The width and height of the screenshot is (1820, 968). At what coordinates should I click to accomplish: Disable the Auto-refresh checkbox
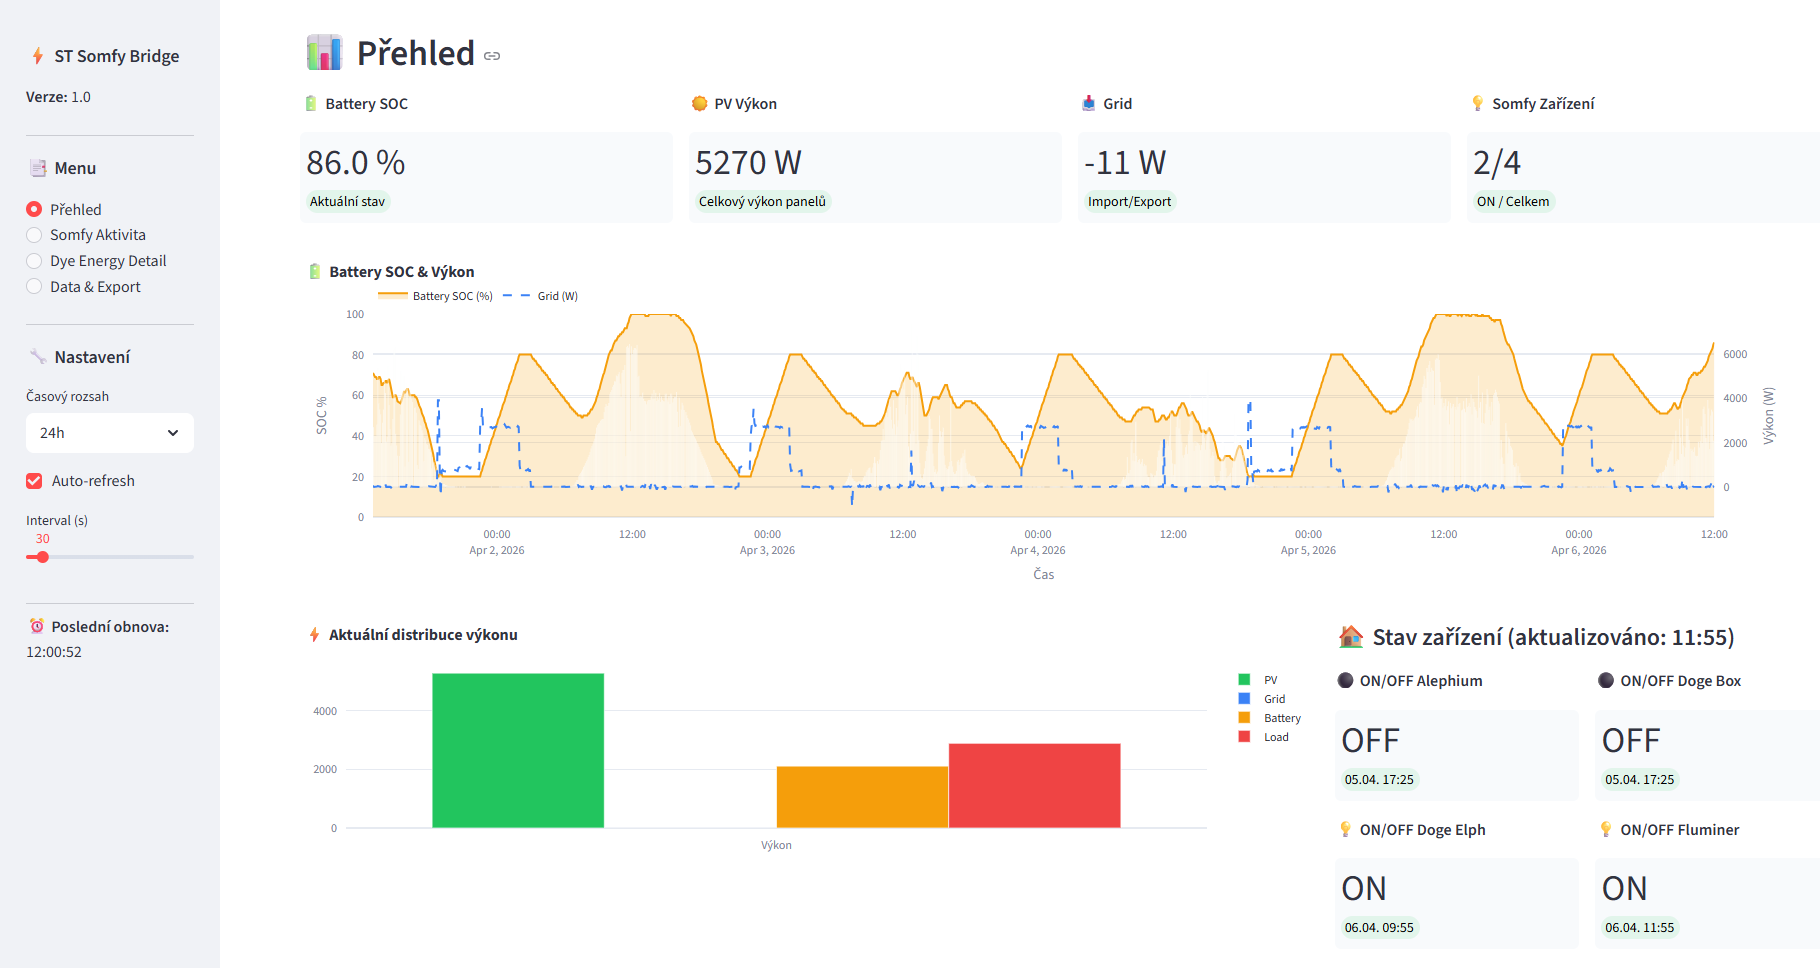pos(34,481)
